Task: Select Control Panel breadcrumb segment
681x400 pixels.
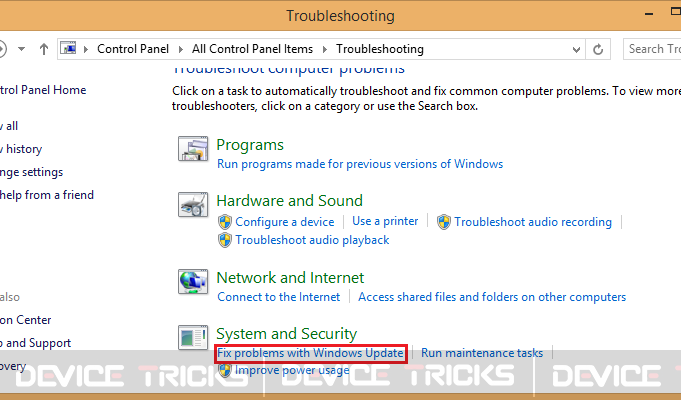Action: (x=133, y=49)
